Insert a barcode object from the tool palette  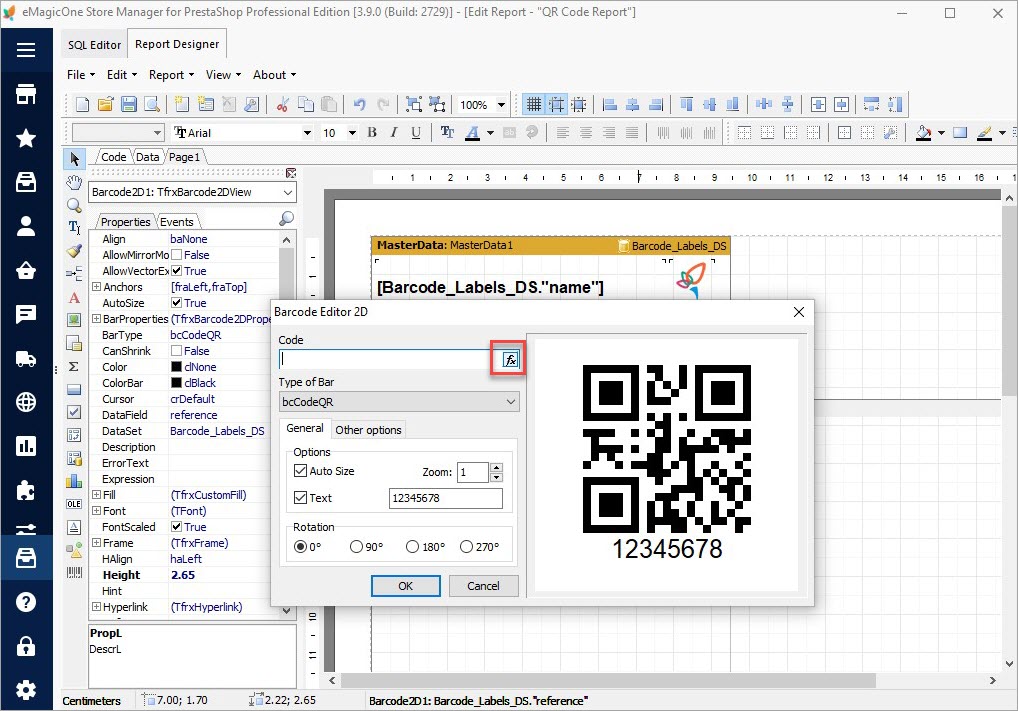[74, 572]
